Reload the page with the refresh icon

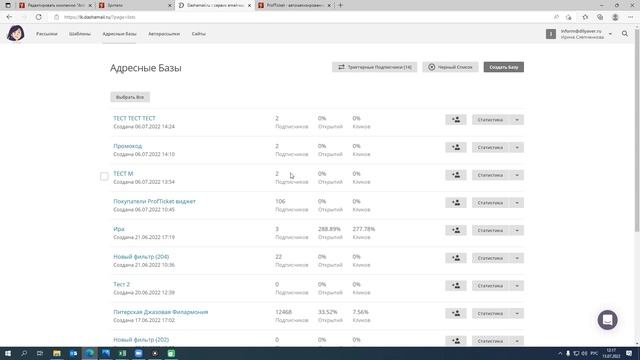click(x=38, y=17)
